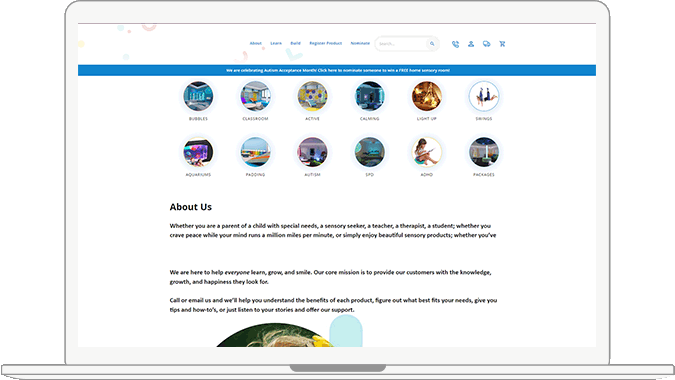
Task: Open the shopping cart icon
Action: click(x=502, y=44)
